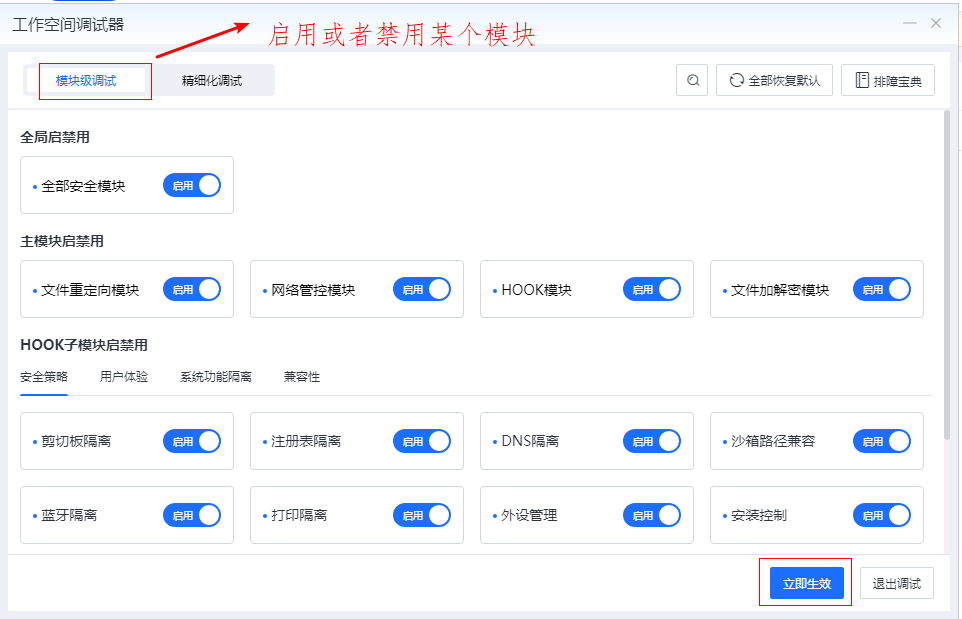The image size is (962, 619).
Task: Select 用户体验 sub-tab
Action: [x=124, y=377]
